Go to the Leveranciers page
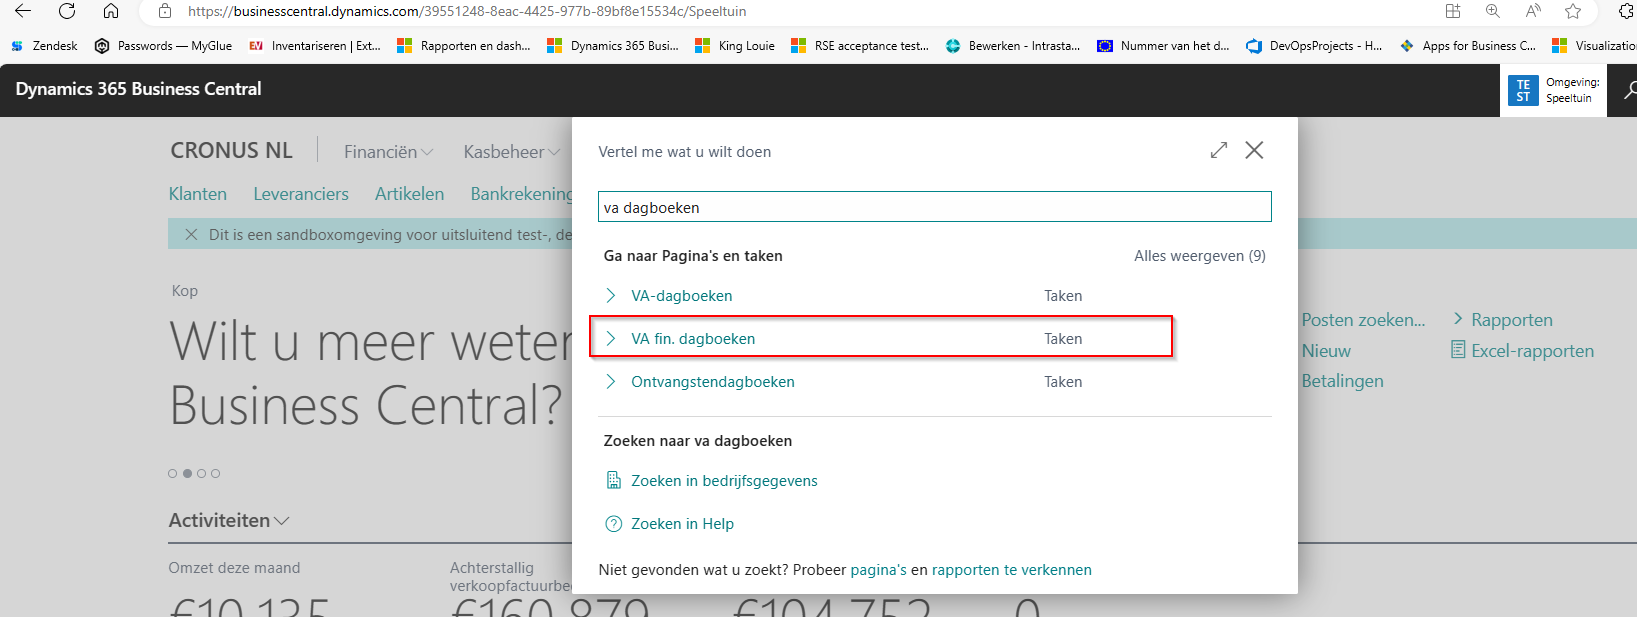The height and width of the screenshot is (617, 1637). (x=301, y=194)
